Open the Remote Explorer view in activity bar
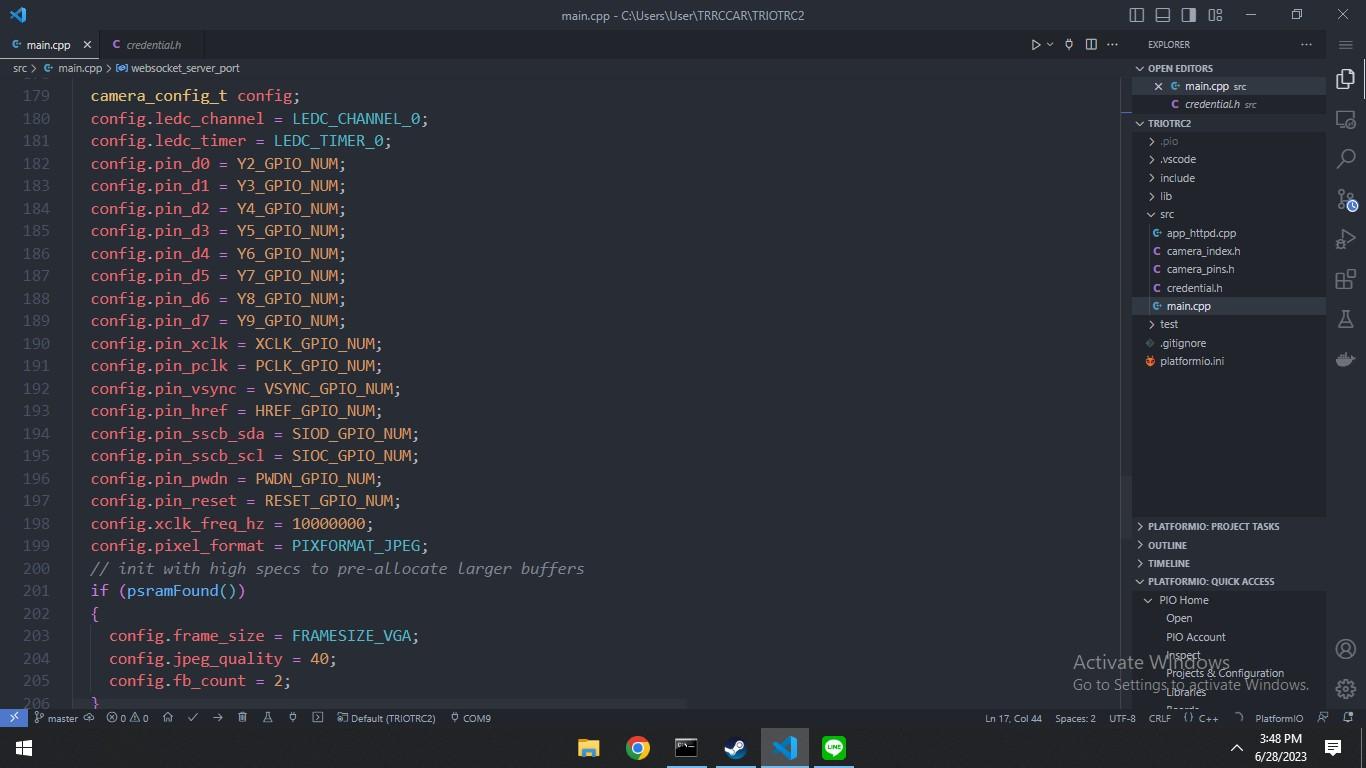1366x768 pixels. pyautogui.click(x=1346, y=119)
